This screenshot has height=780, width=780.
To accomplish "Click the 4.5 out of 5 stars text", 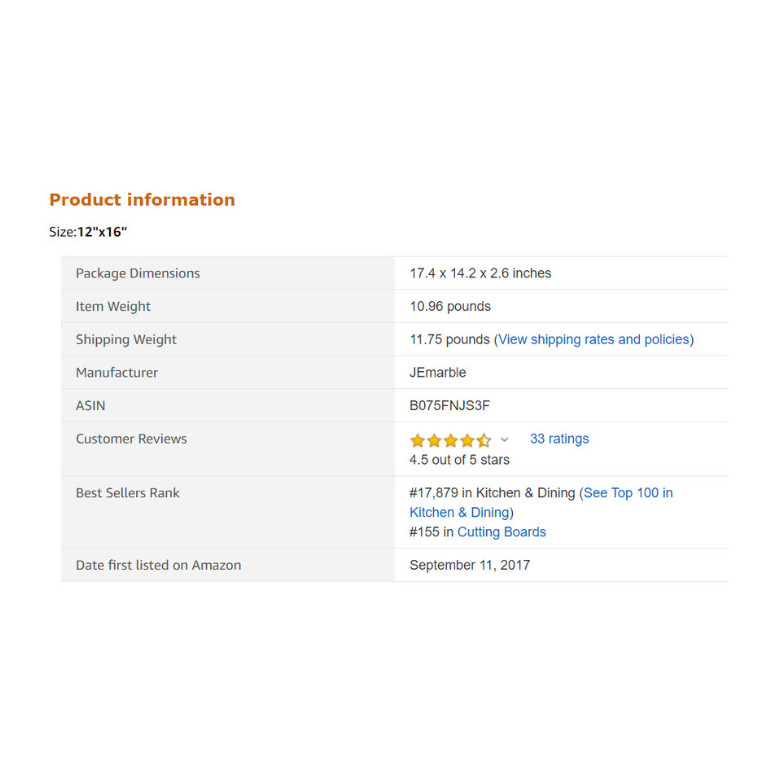I will click(x=459, y=460).
